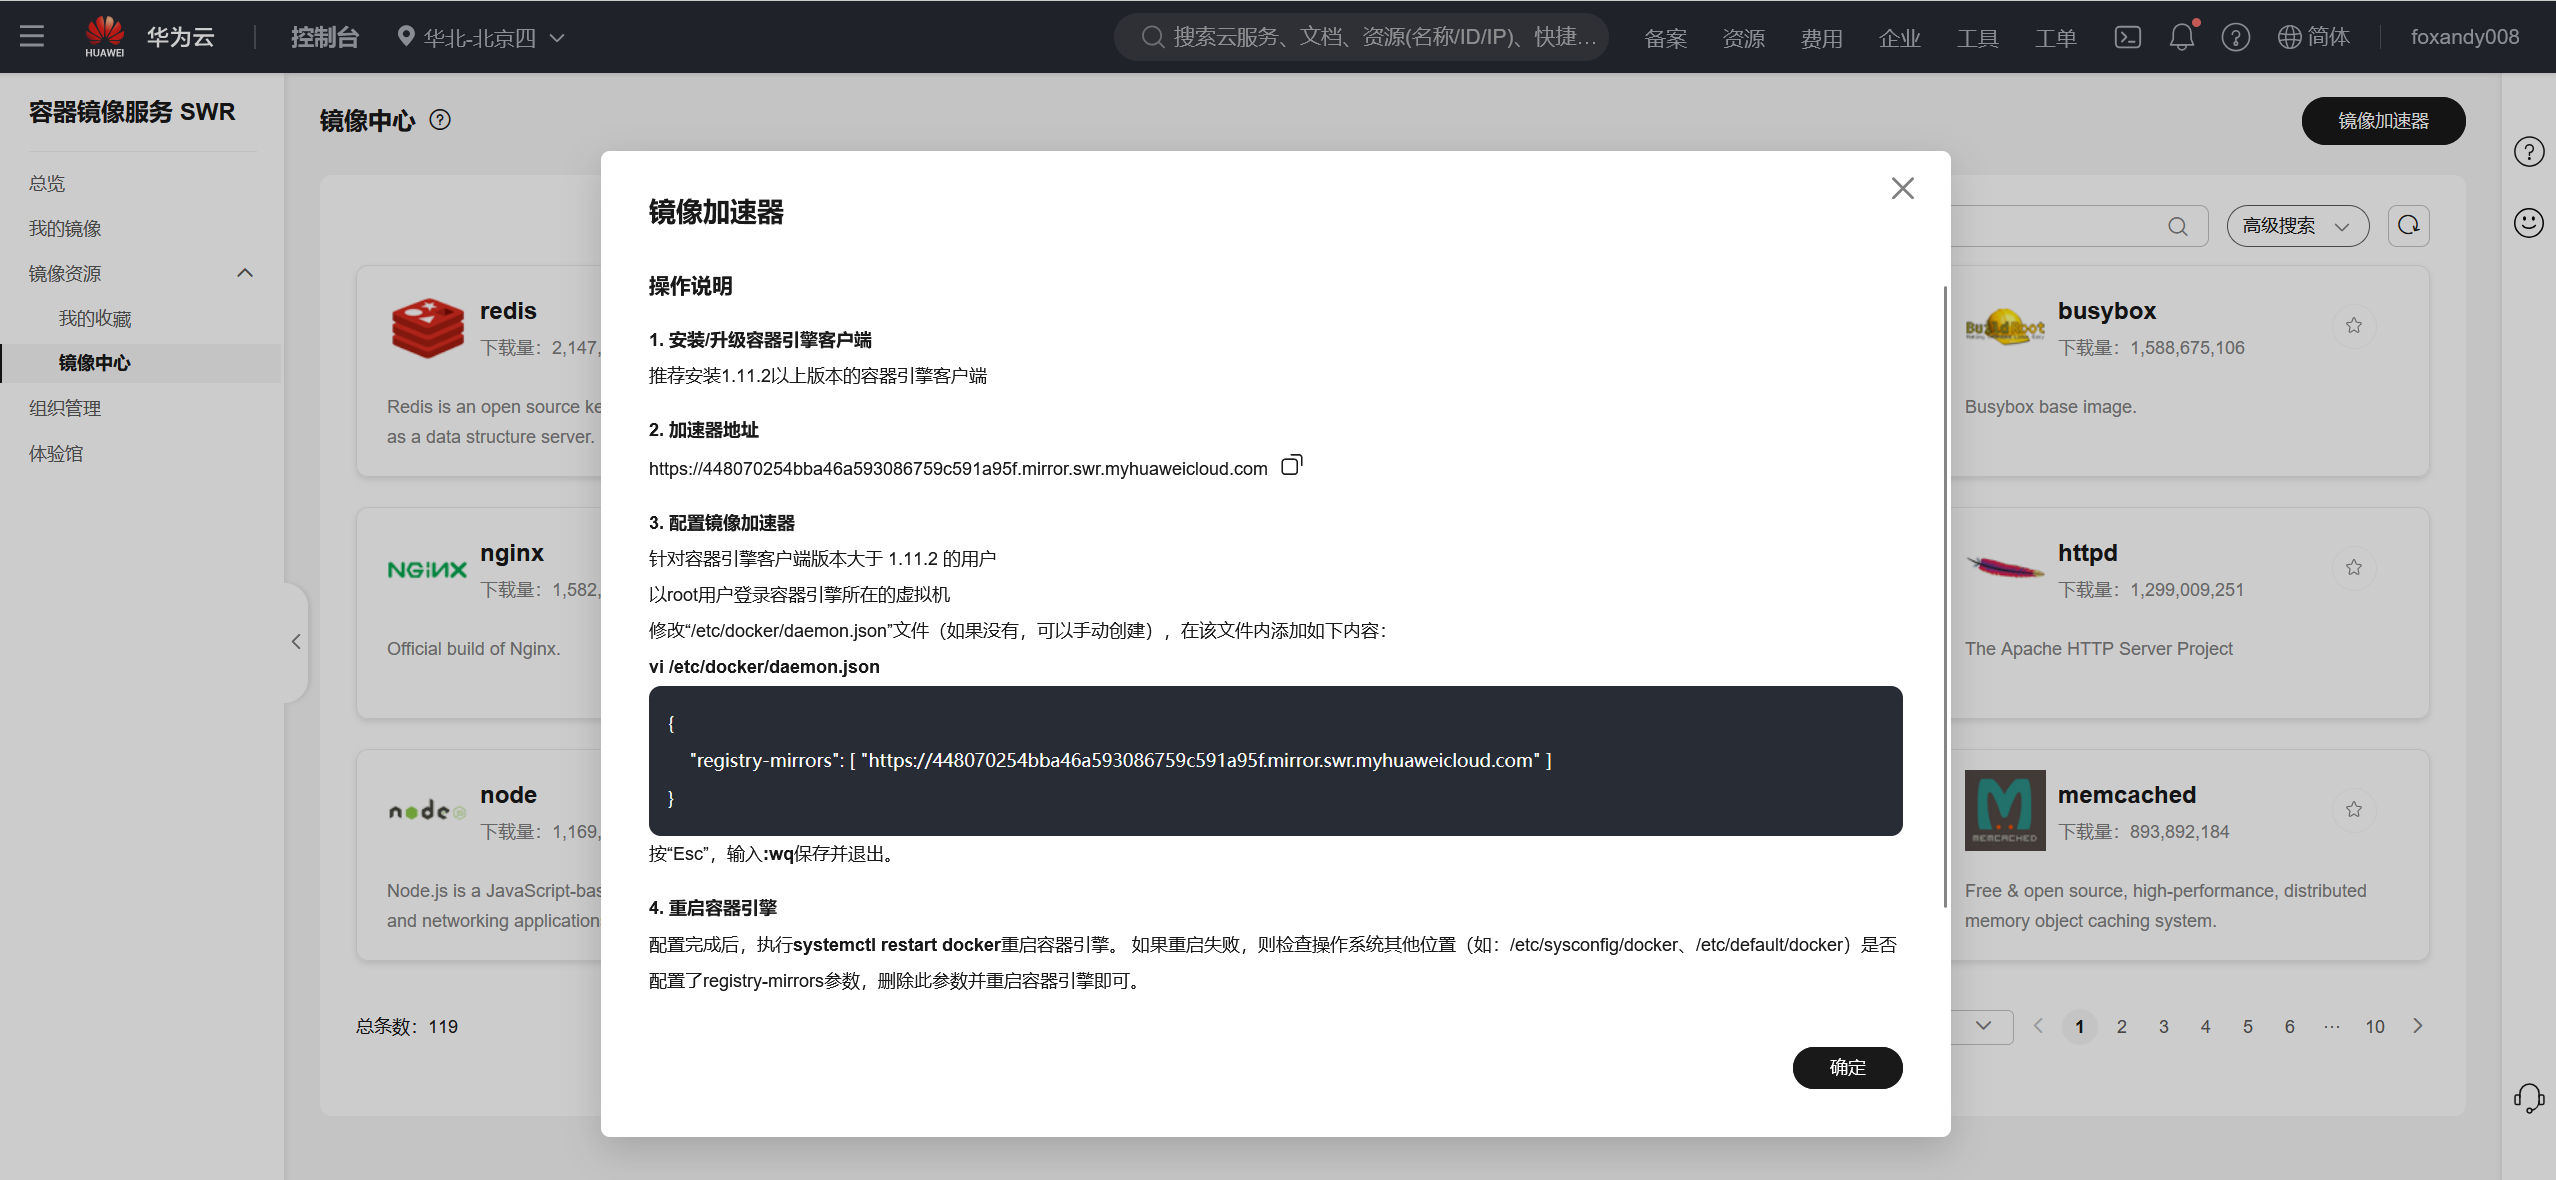Open the 工单 menu
The height and width of the screenshot is (1180, 2556).
(x=2056, y=37)
